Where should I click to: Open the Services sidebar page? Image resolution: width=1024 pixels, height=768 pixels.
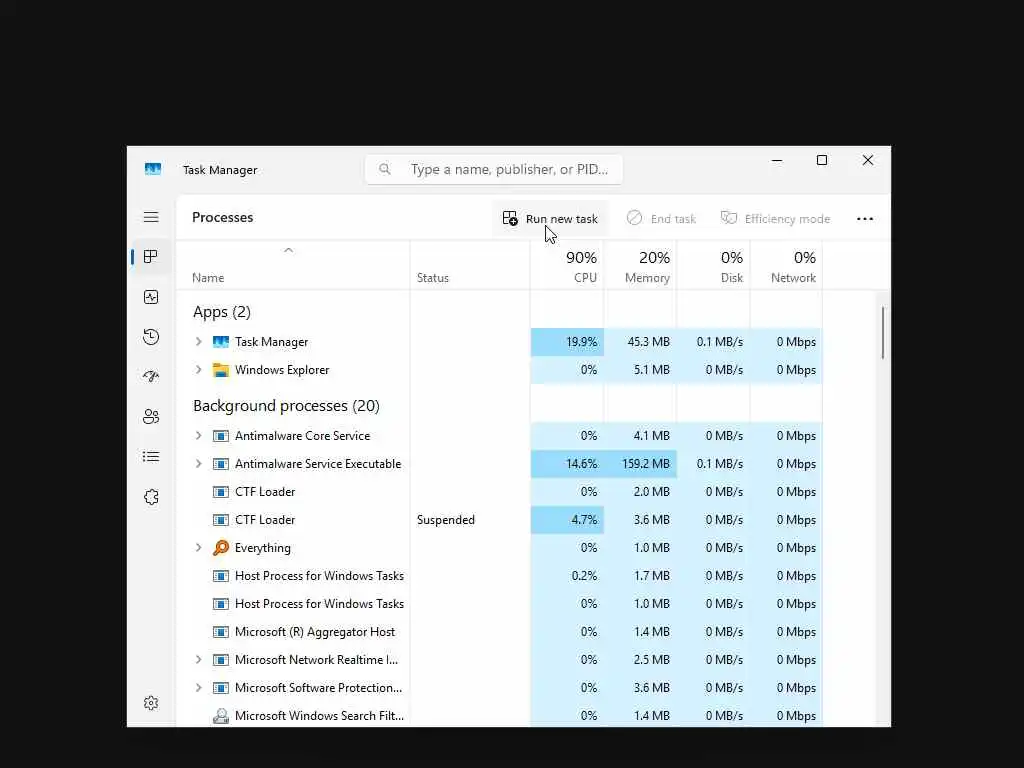click(x=151, y=497)
